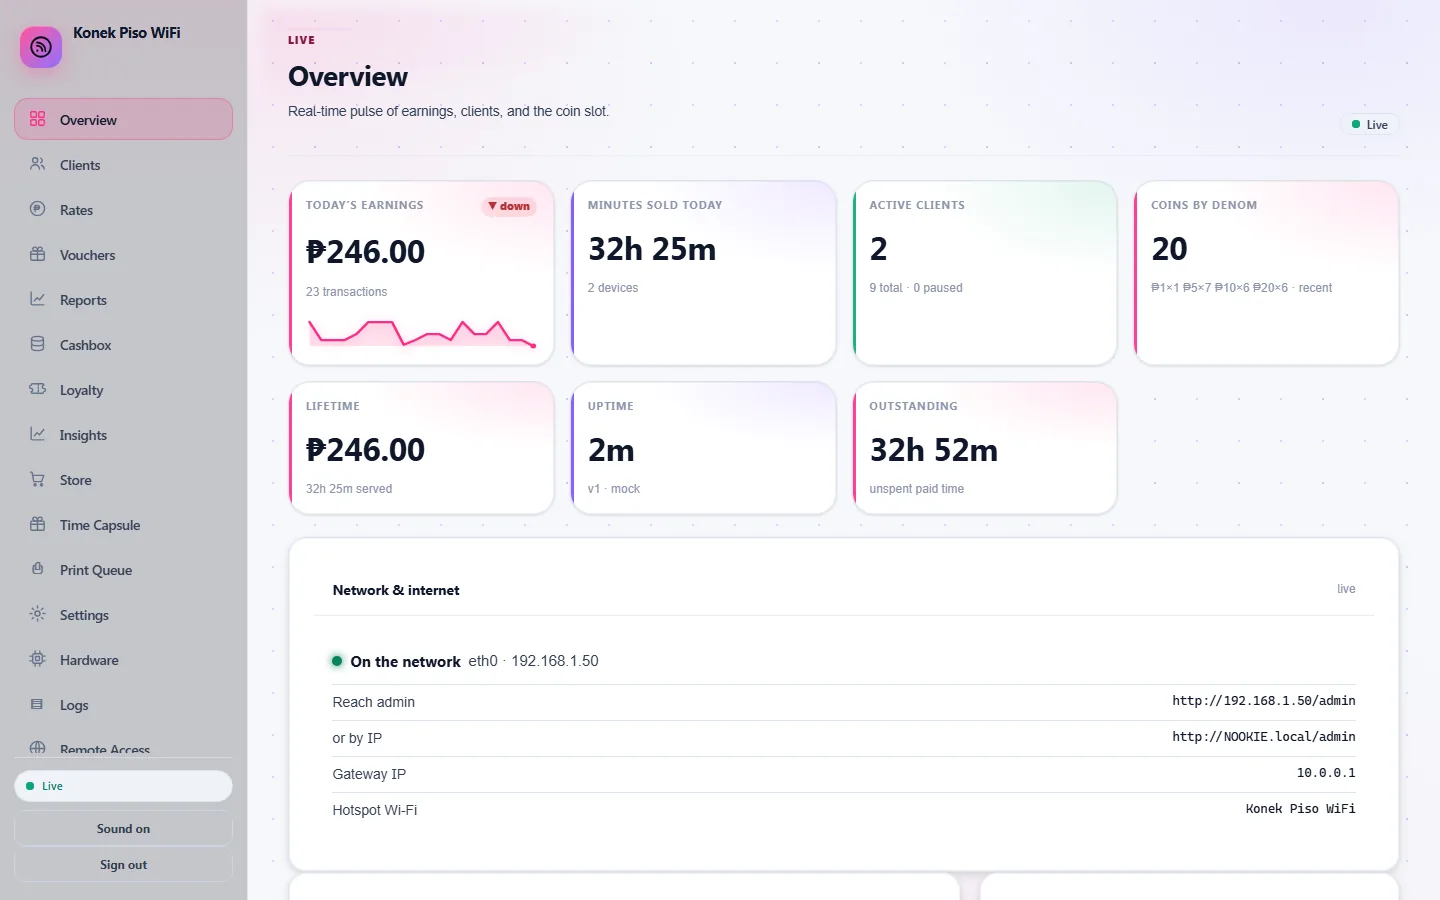
Task: Open the Active Clients stat card
Action: 985,273
